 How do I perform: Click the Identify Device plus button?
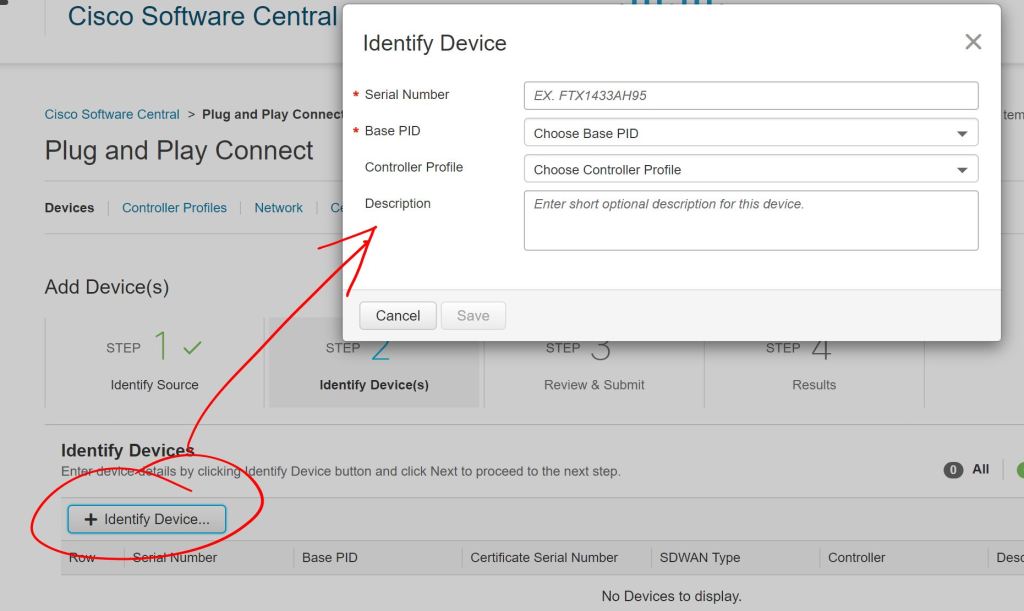point(147,519)
